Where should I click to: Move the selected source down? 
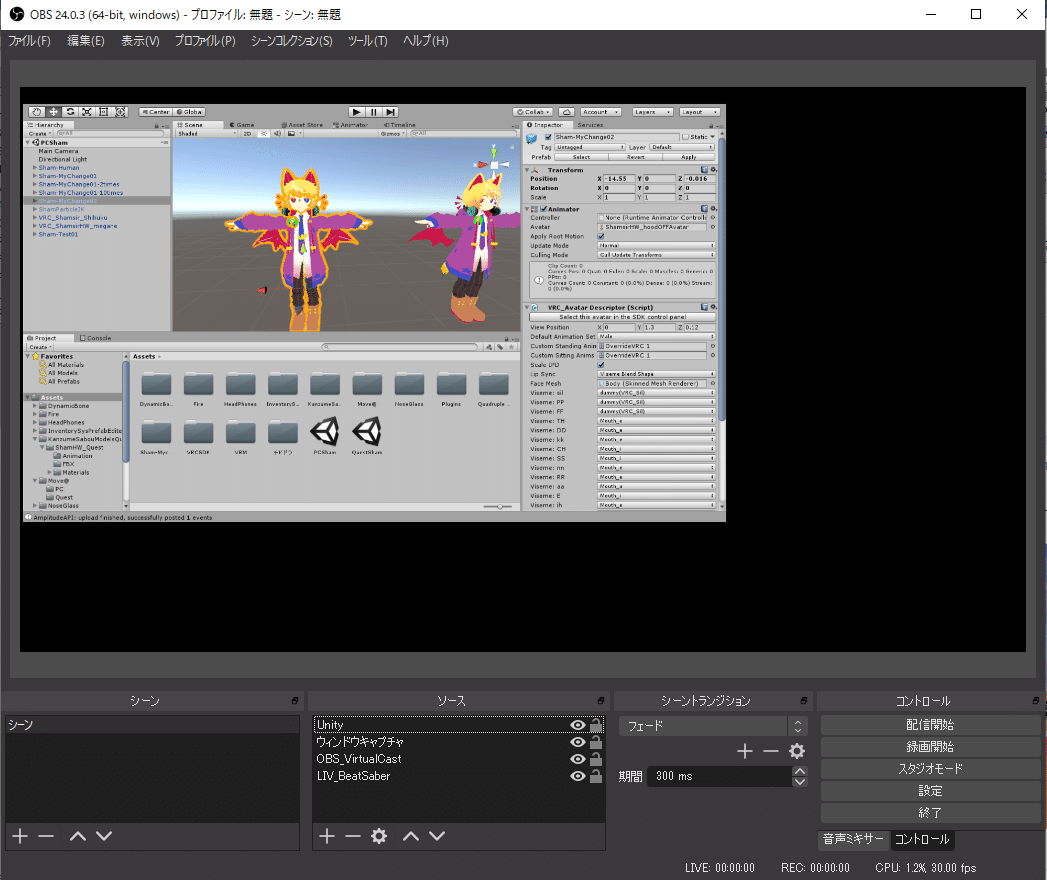point(437,836)
